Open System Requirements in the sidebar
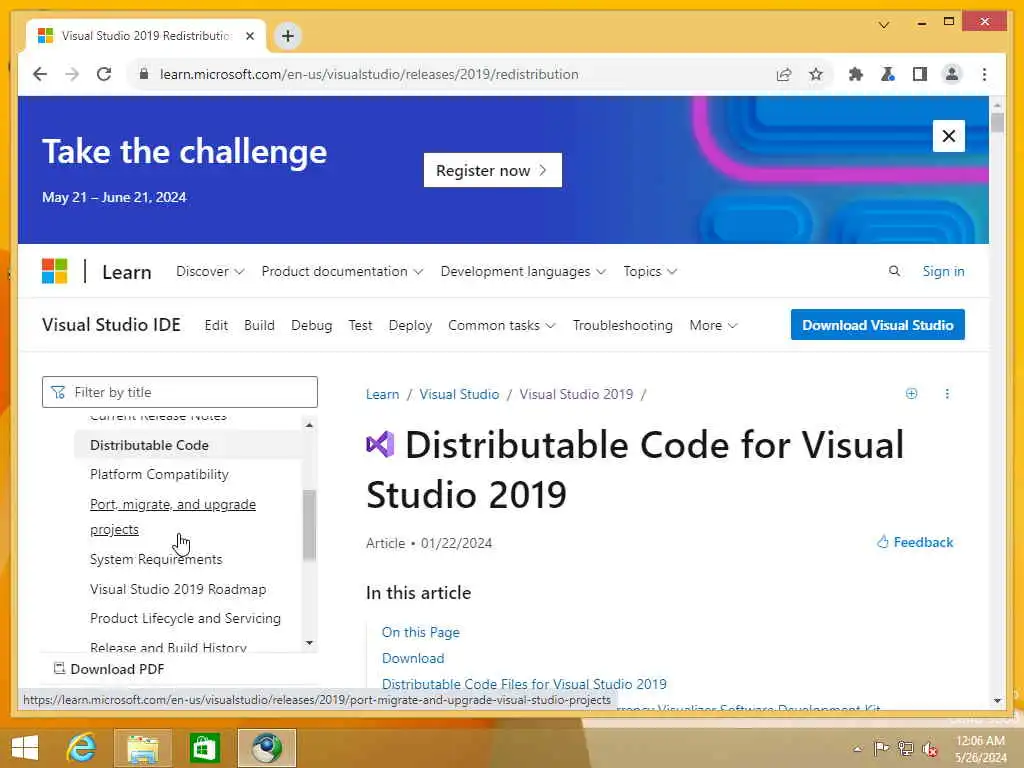The width and height of the screenshot is (1024, 768). [156, 559]
